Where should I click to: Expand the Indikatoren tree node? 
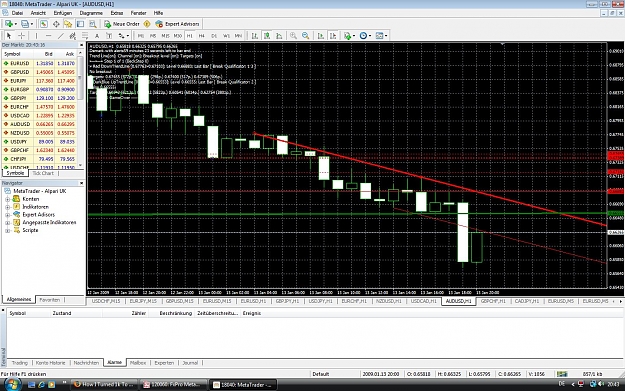pos(7,207)
